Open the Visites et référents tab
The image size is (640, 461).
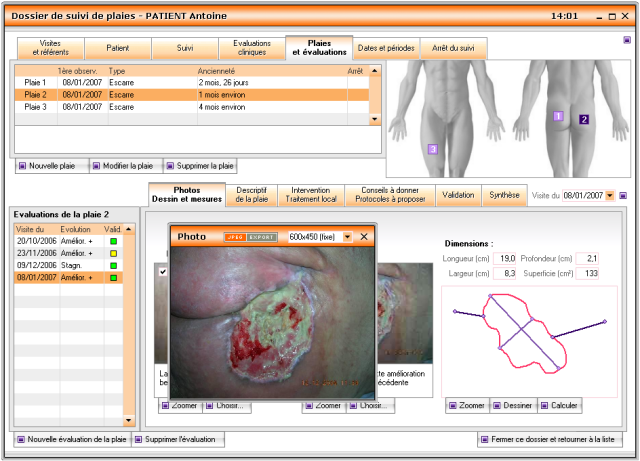click(51, 48)
